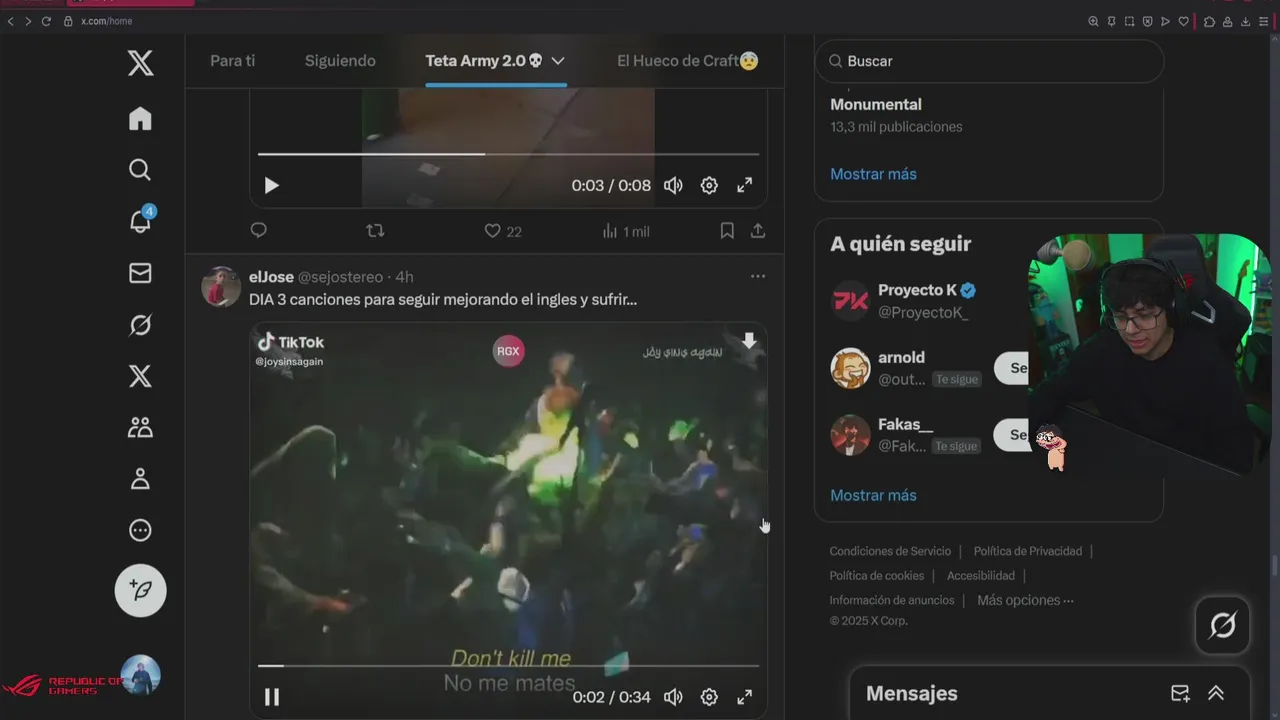Open Política de cookies link
Screen dimensions: 1280x720
(x=876, y=576)
